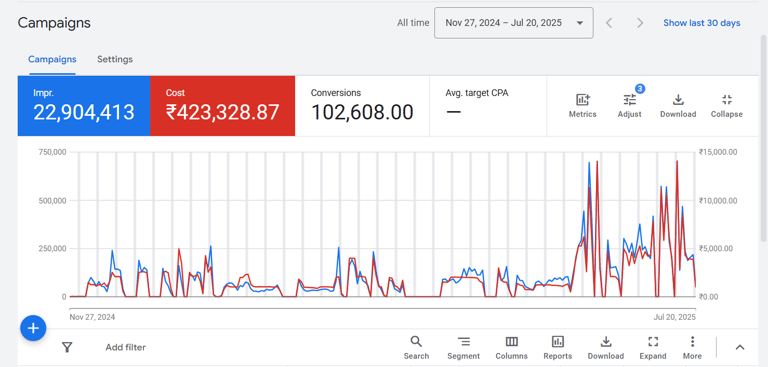Click the ₹10,000.00 axis value
This screenshot has height=367, width=768.
point(718,200)
